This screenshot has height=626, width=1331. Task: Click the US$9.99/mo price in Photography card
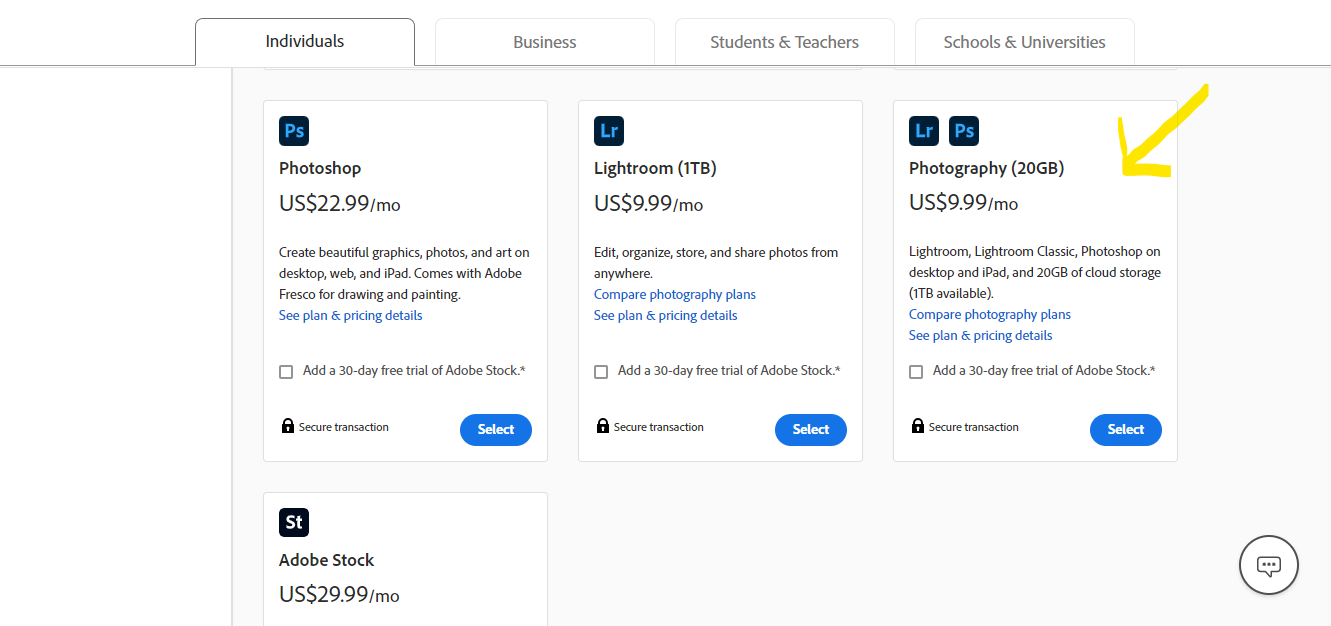(x=964, y=203)
